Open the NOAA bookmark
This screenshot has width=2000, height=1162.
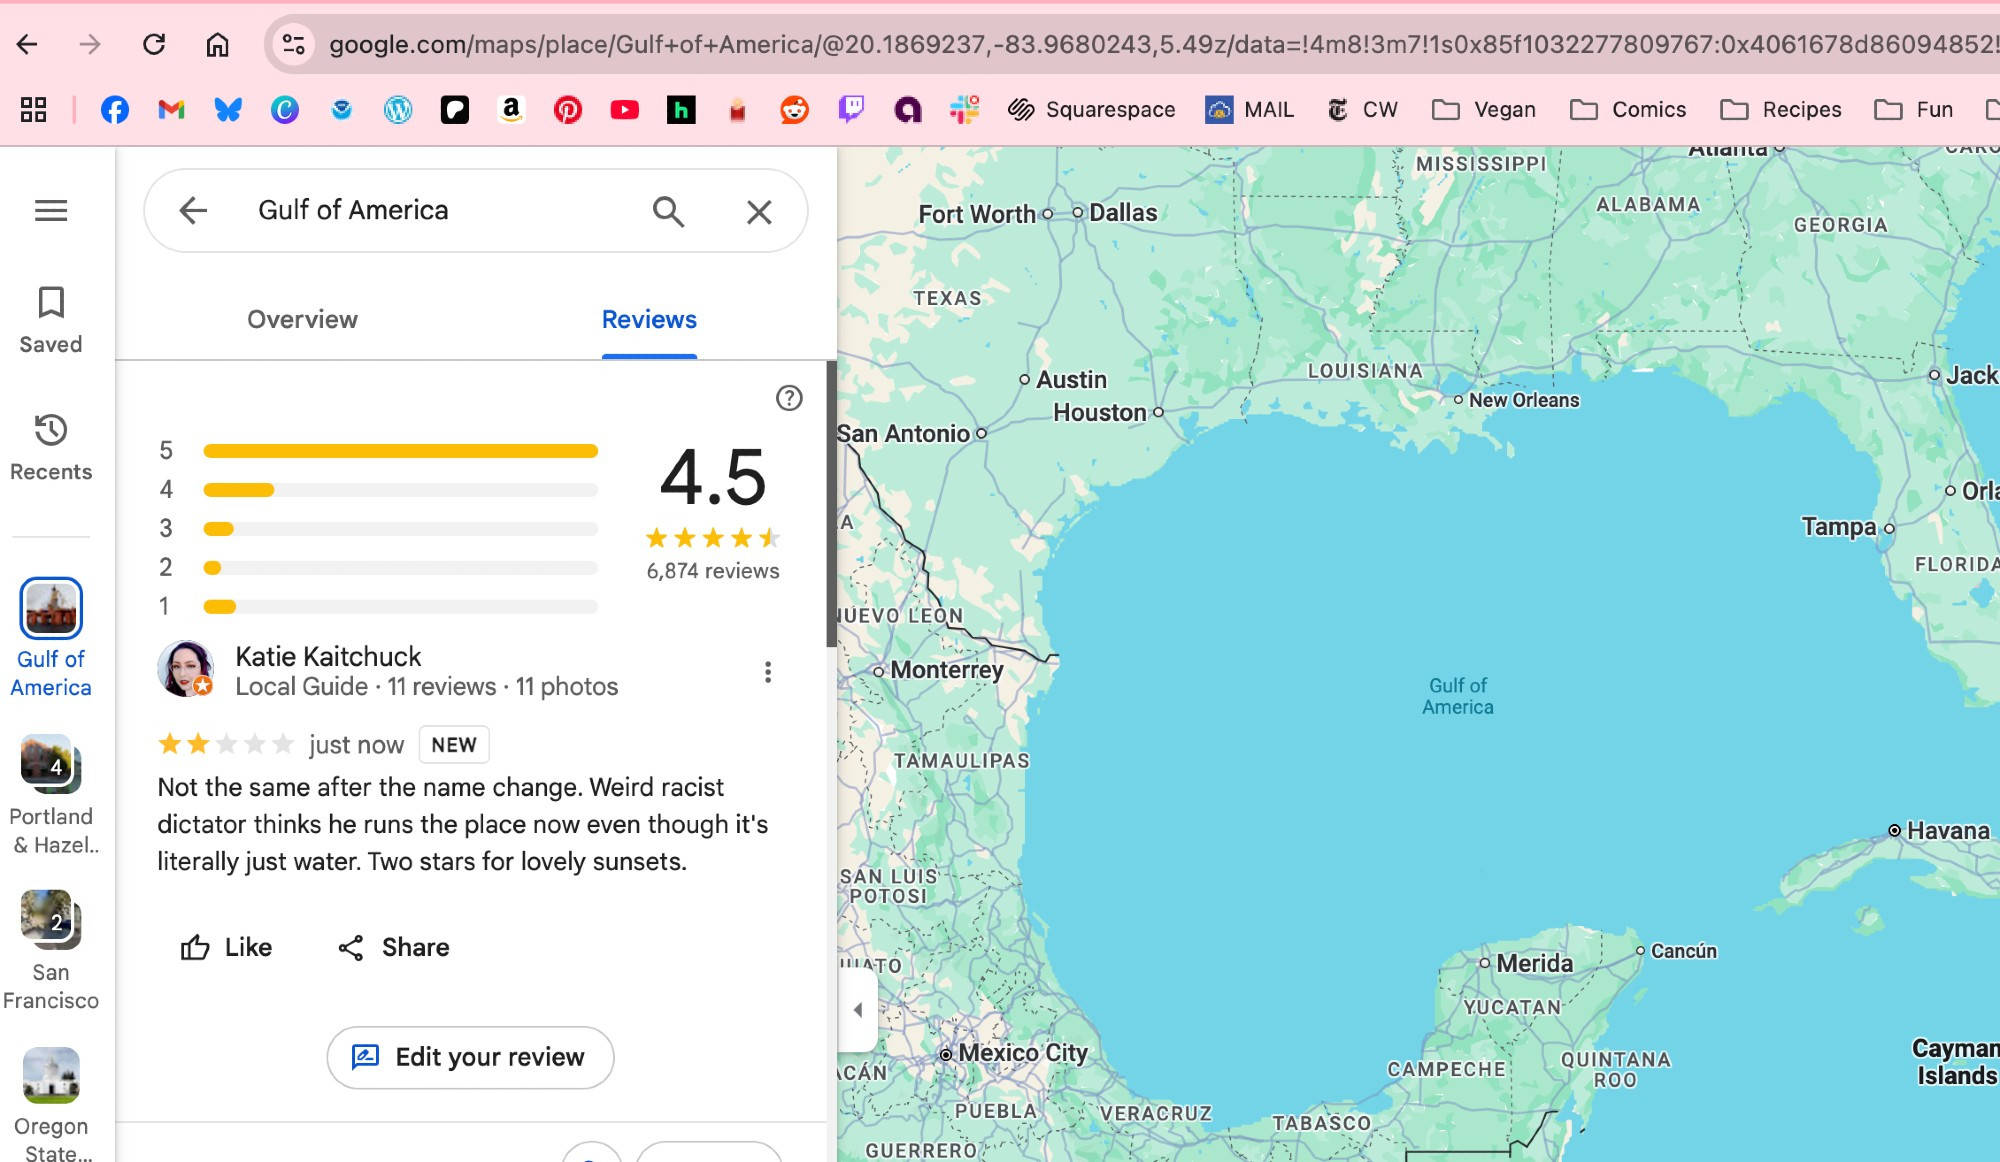(341, 110)
